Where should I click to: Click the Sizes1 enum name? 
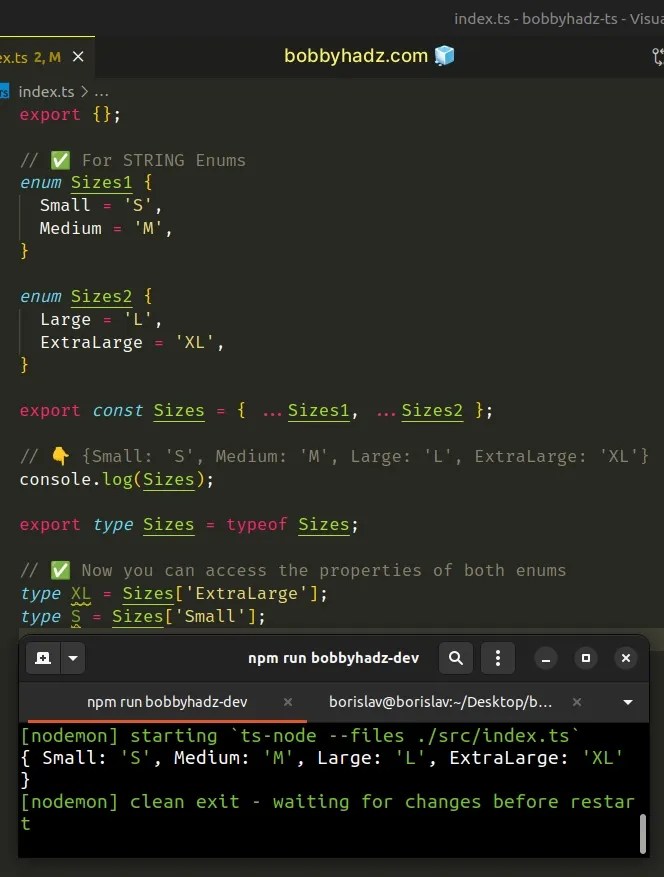pyautogui.click(x=101, y=182)
